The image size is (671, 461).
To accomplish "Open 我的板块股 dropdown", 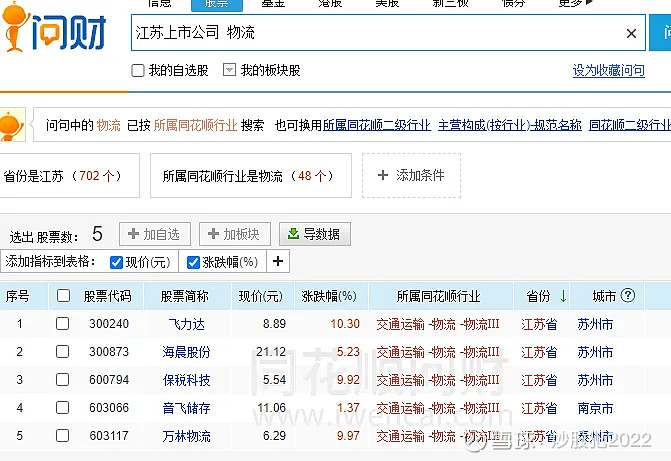I will [229, 70].
